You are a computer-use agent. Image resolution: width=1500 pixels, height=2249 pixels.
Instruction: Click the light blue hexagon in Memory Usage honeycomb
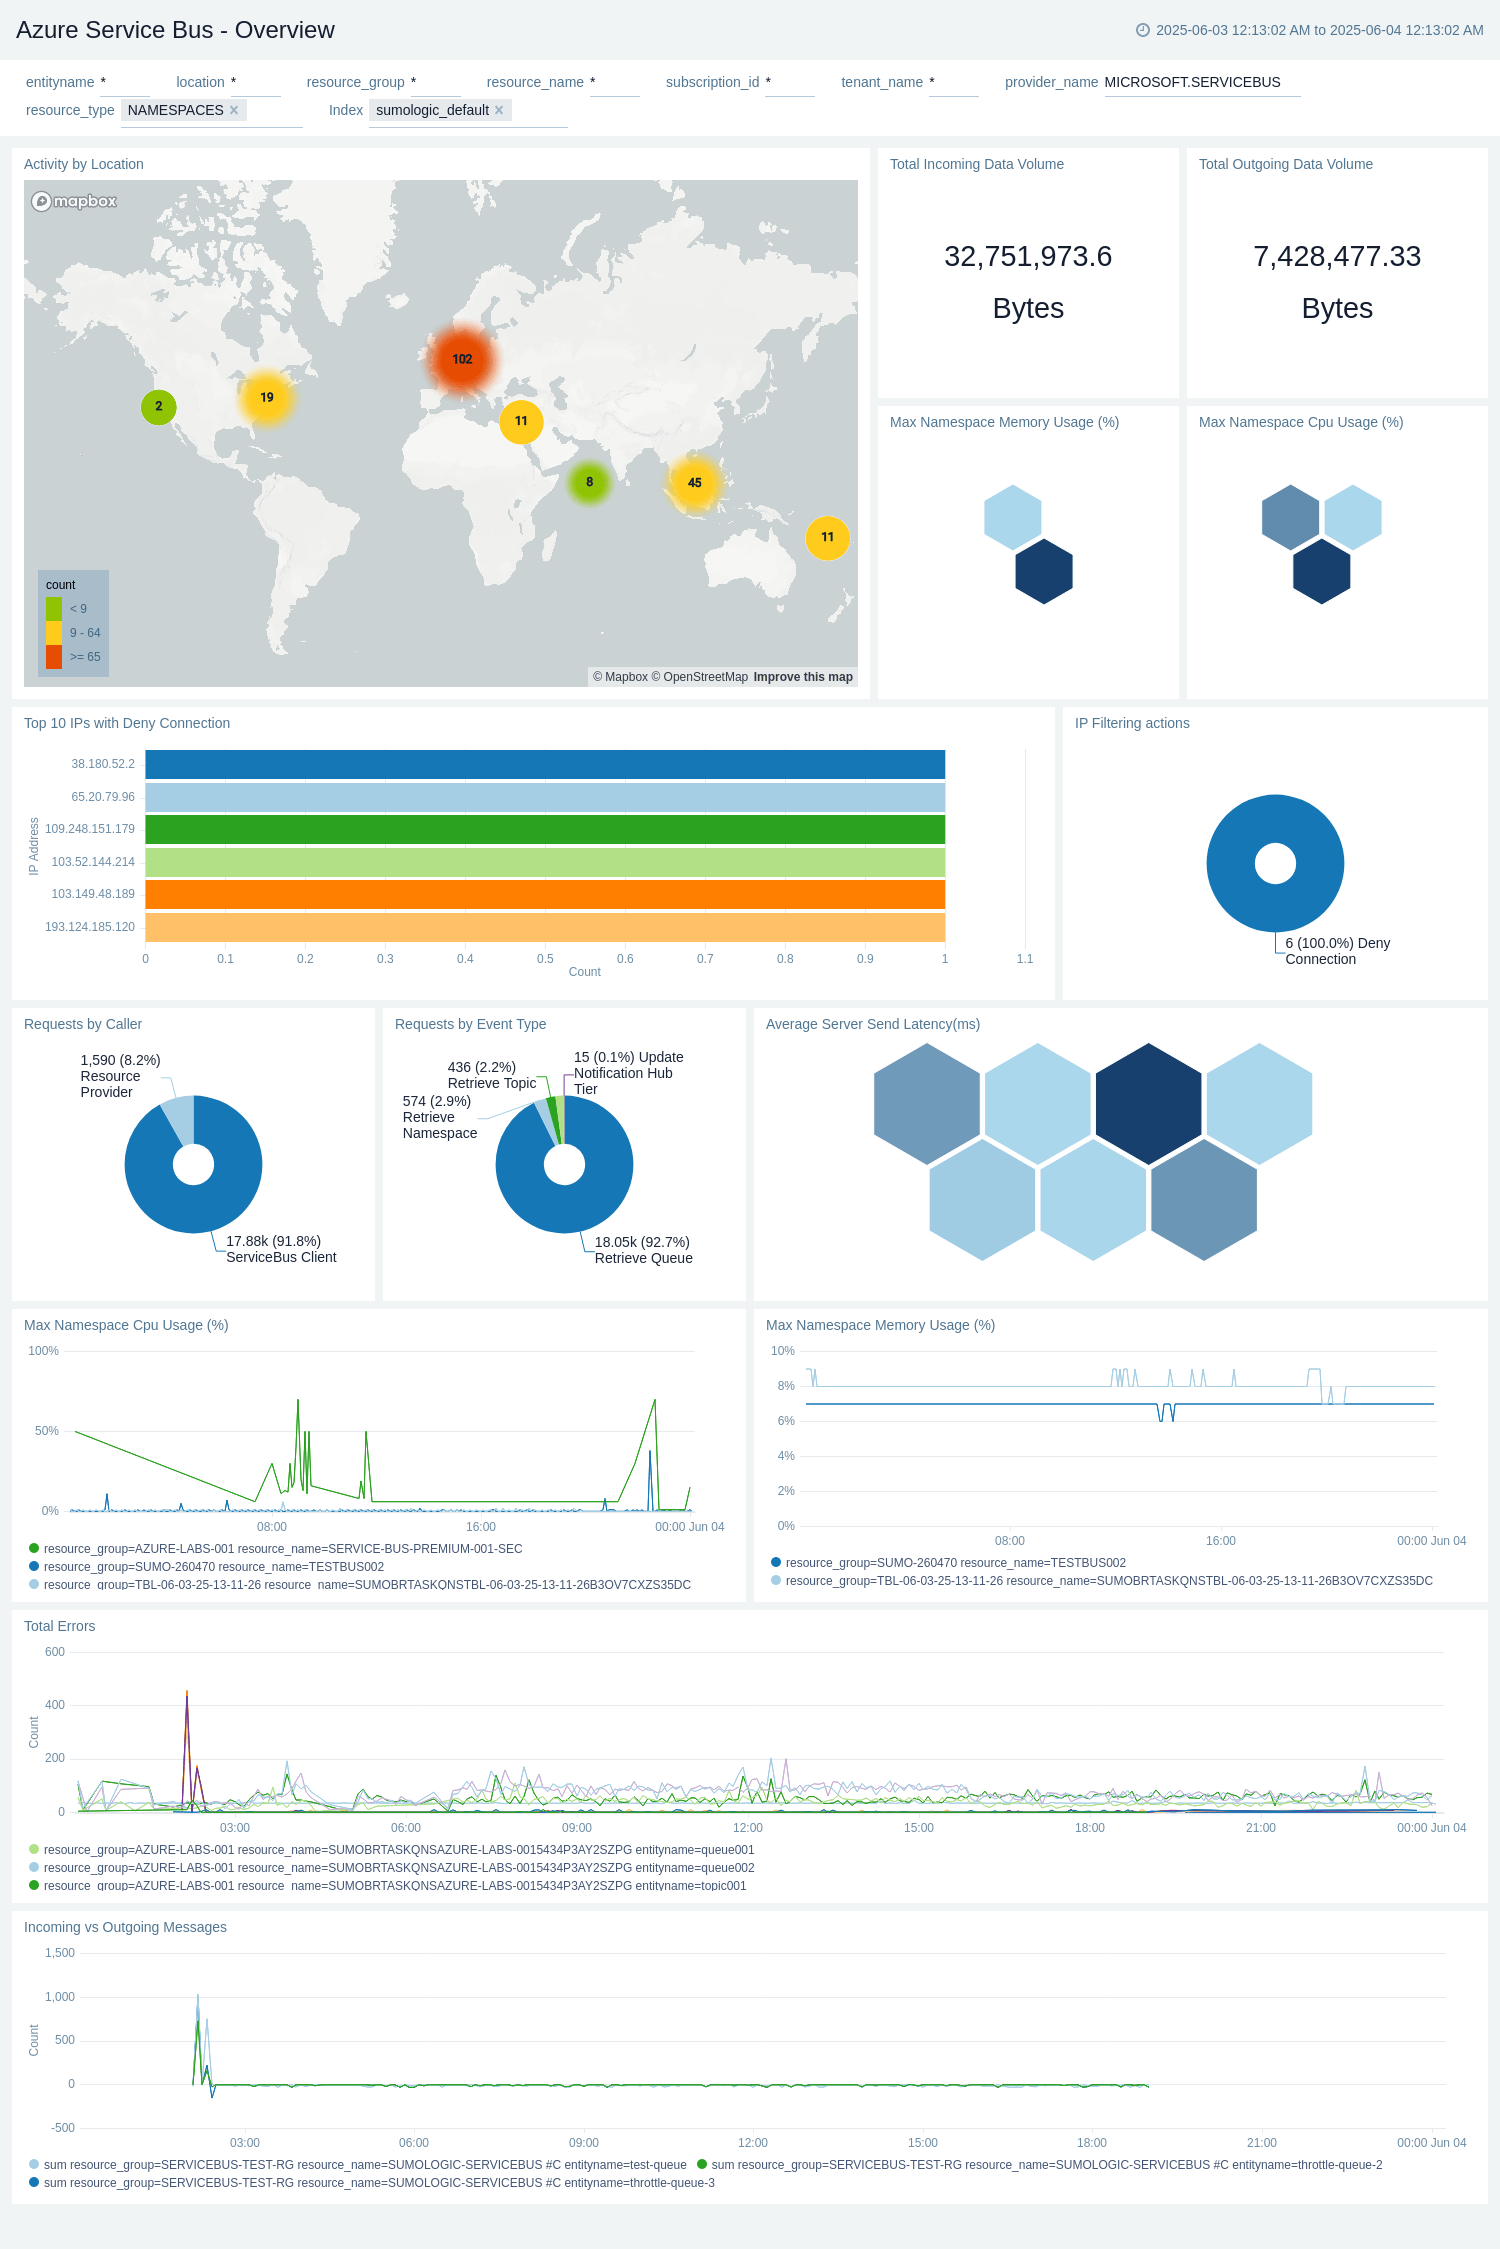click(1013, 517)
